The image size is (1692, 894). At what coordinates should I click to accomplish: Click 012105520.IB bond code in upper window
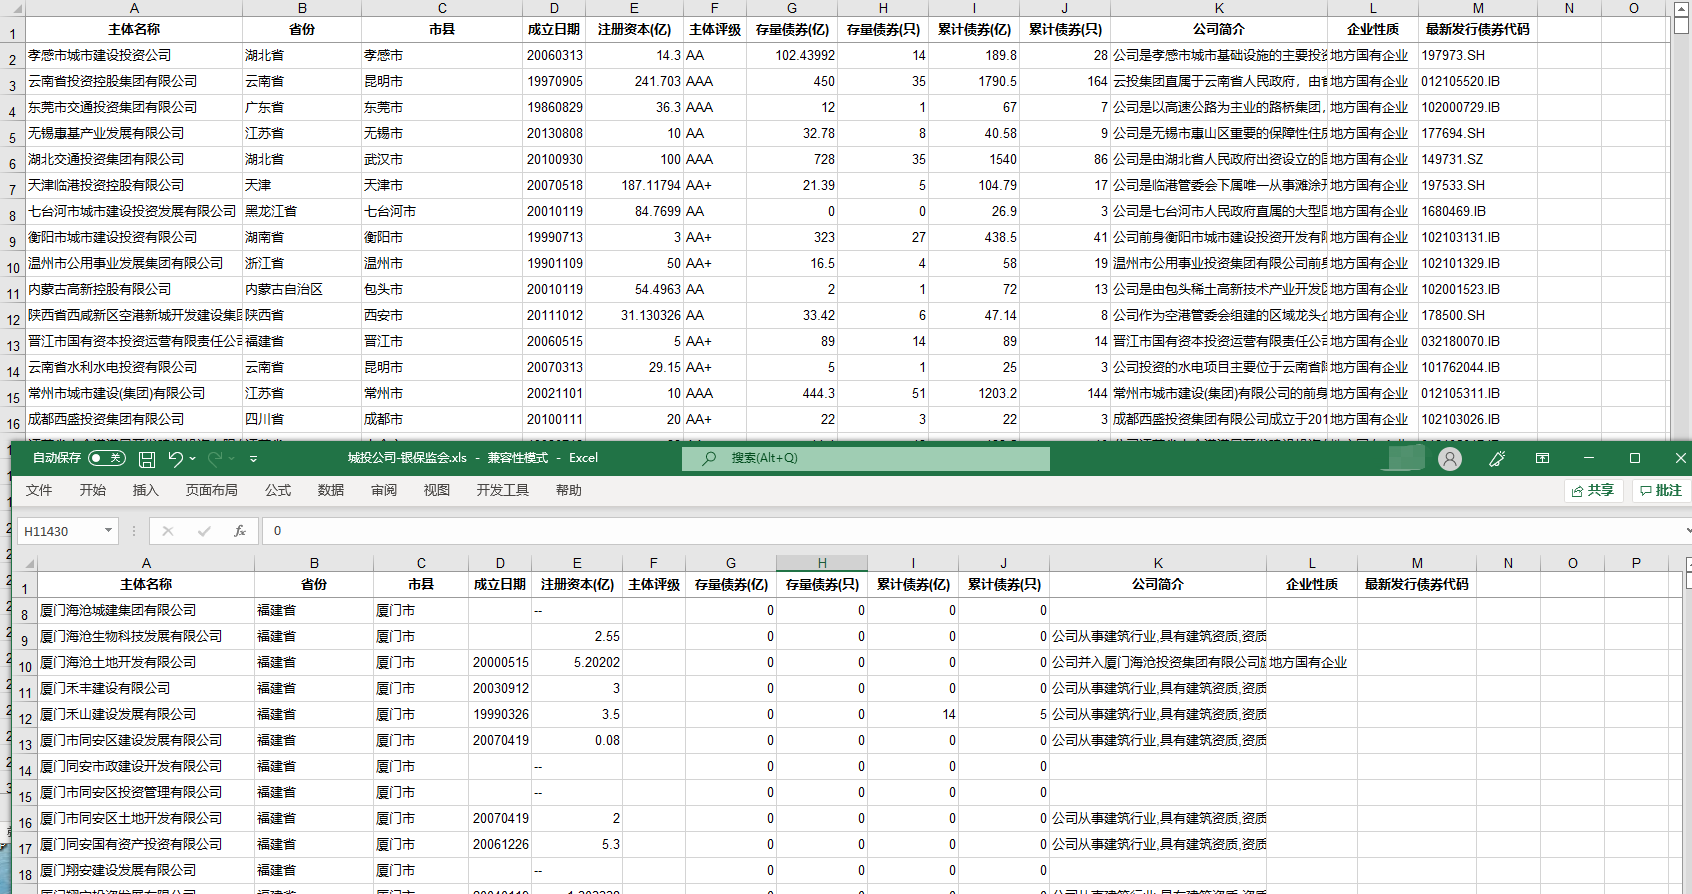1478,81
